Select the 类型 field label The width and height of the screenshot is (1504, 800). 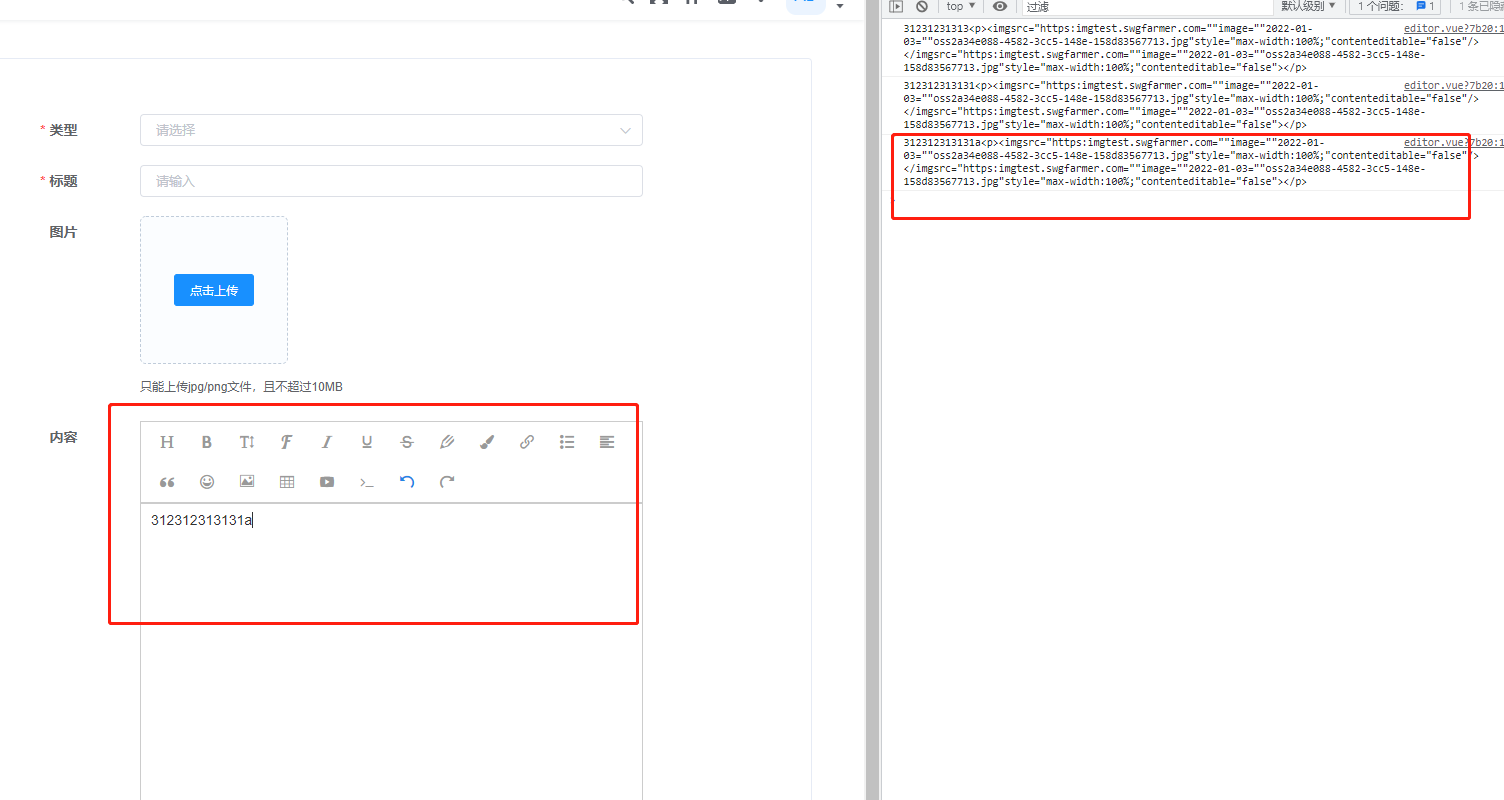(x=63, y=130)
